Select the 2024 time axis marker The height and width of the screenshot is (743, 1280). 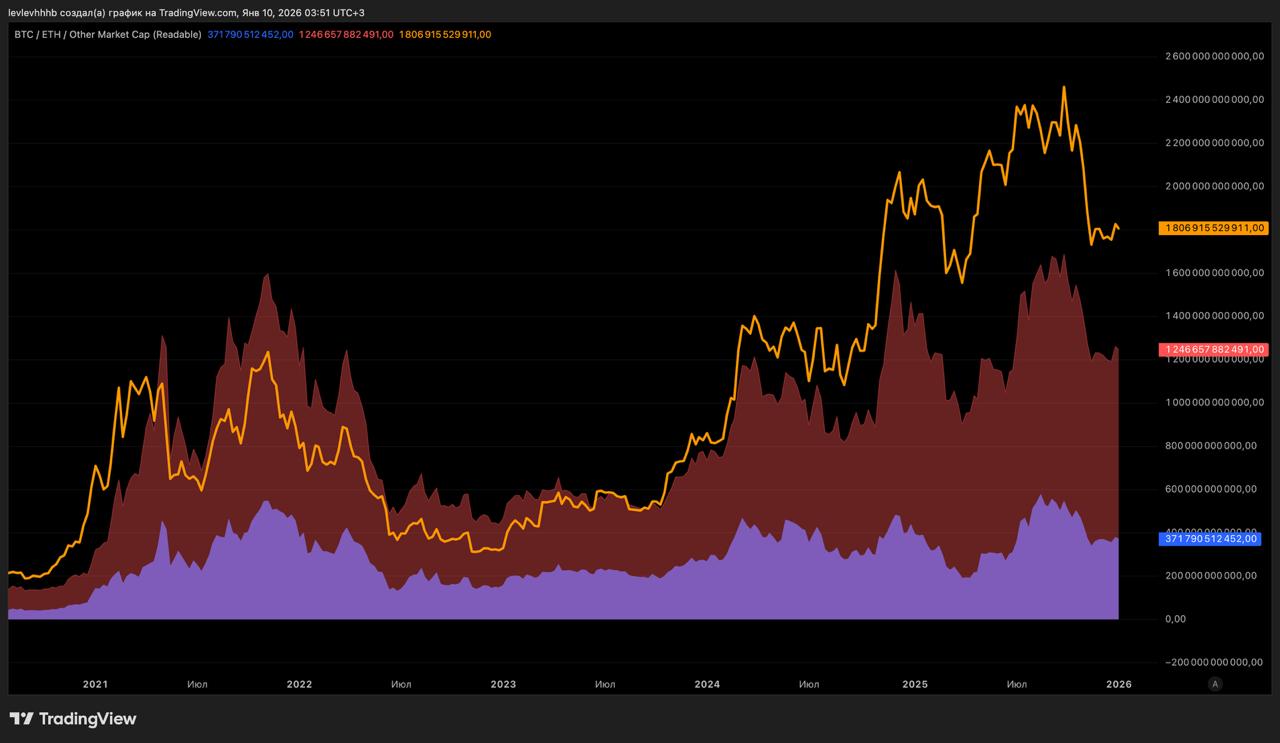[707, 685]
